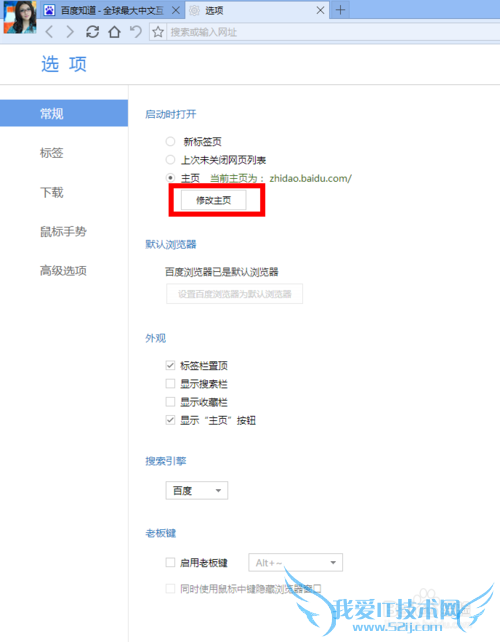Select 常规 in the sidebar

click(64, 113)
